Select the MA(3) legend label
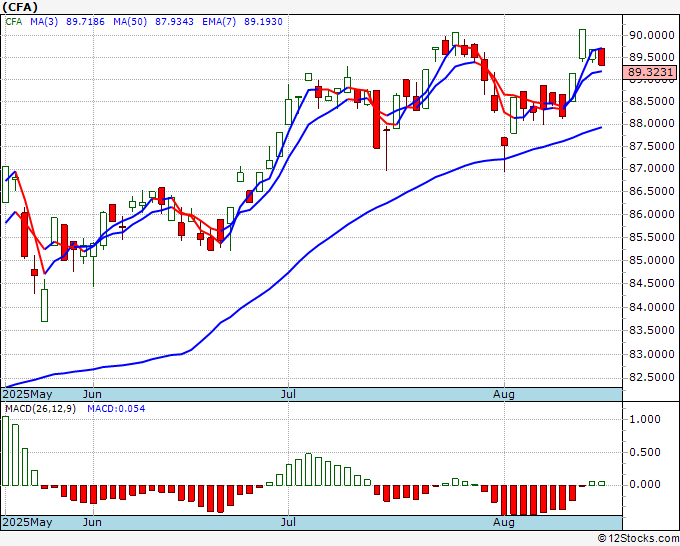680x546 pixels. [x=44, y=21]
